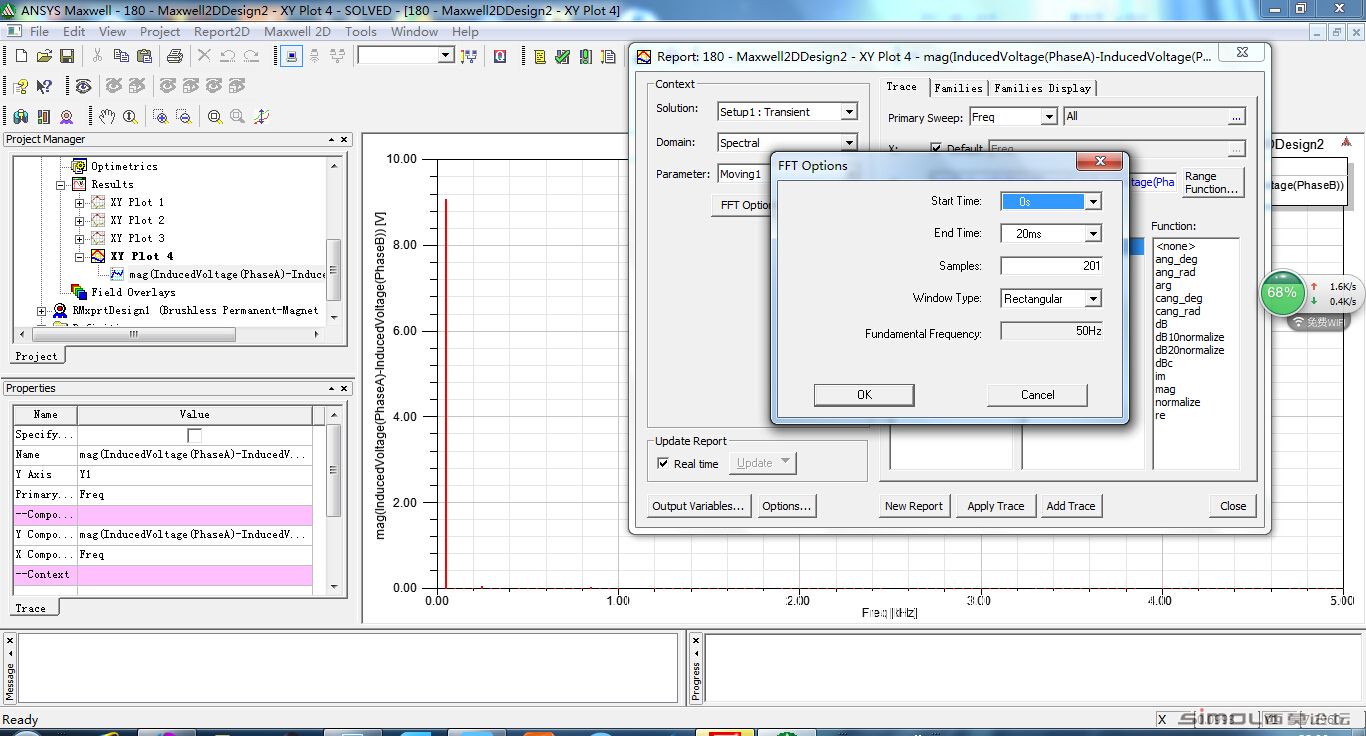The image size is (1366, 736).
Task: Click the axis rotate icon in the toolbar
Action: (261, 117)
